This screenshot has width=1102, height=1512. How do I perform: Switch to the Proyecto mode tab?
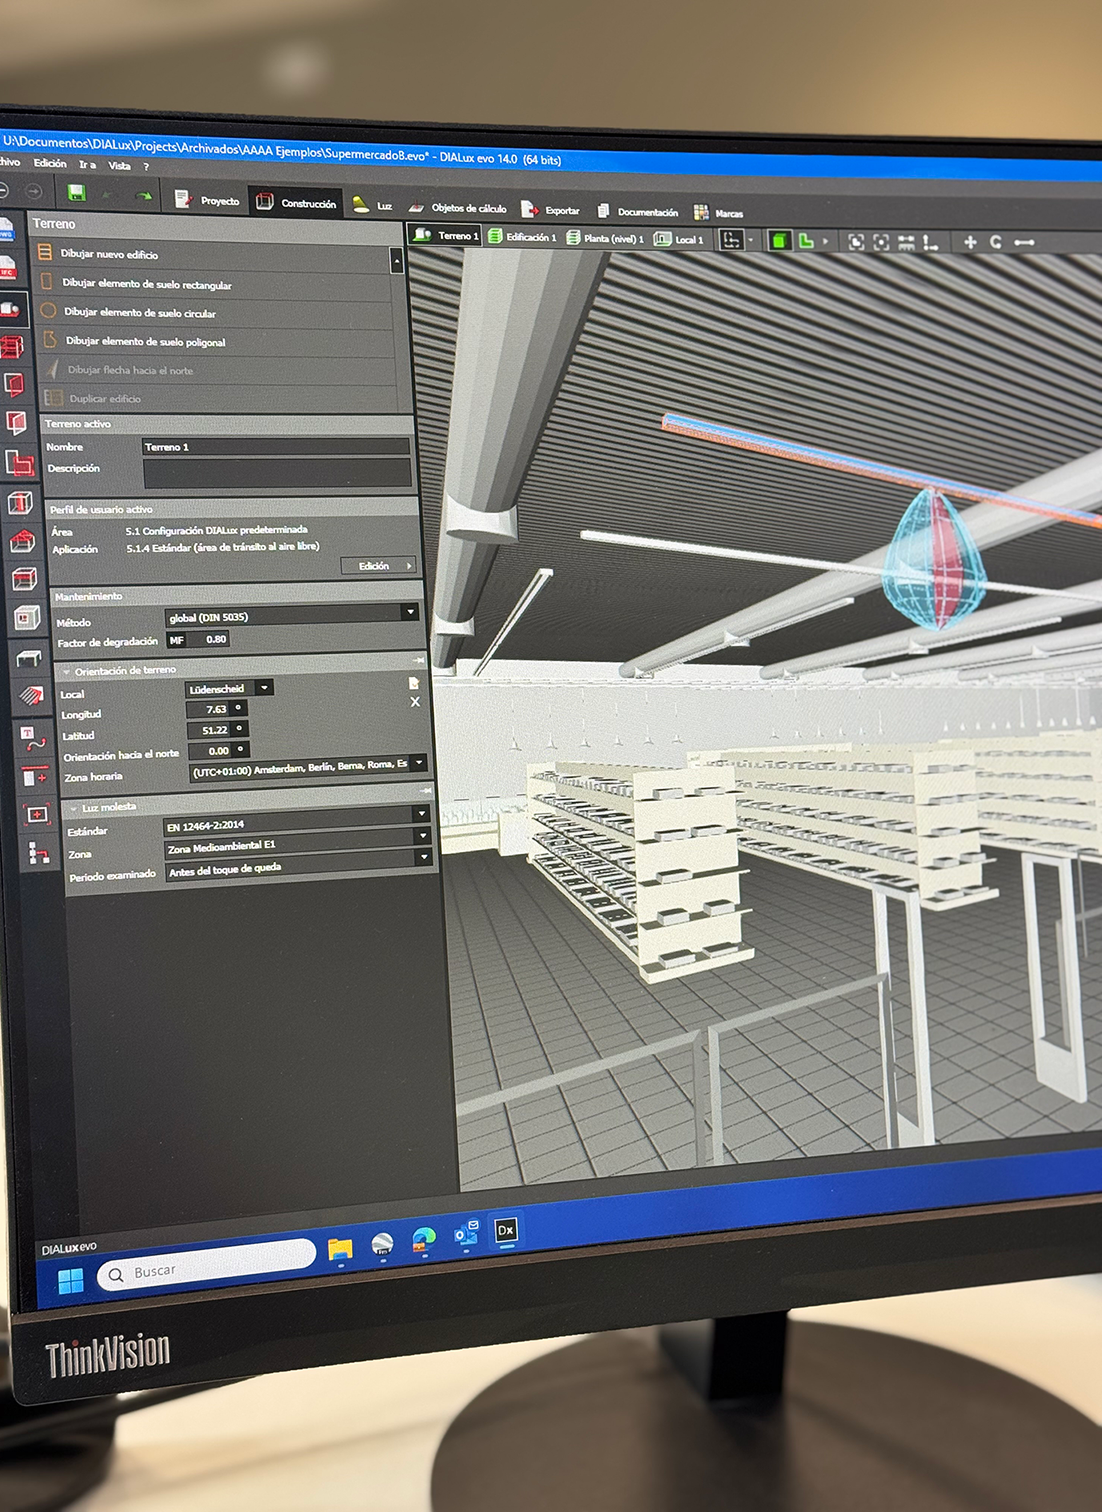pyautogui.click(x=208, y=200)
